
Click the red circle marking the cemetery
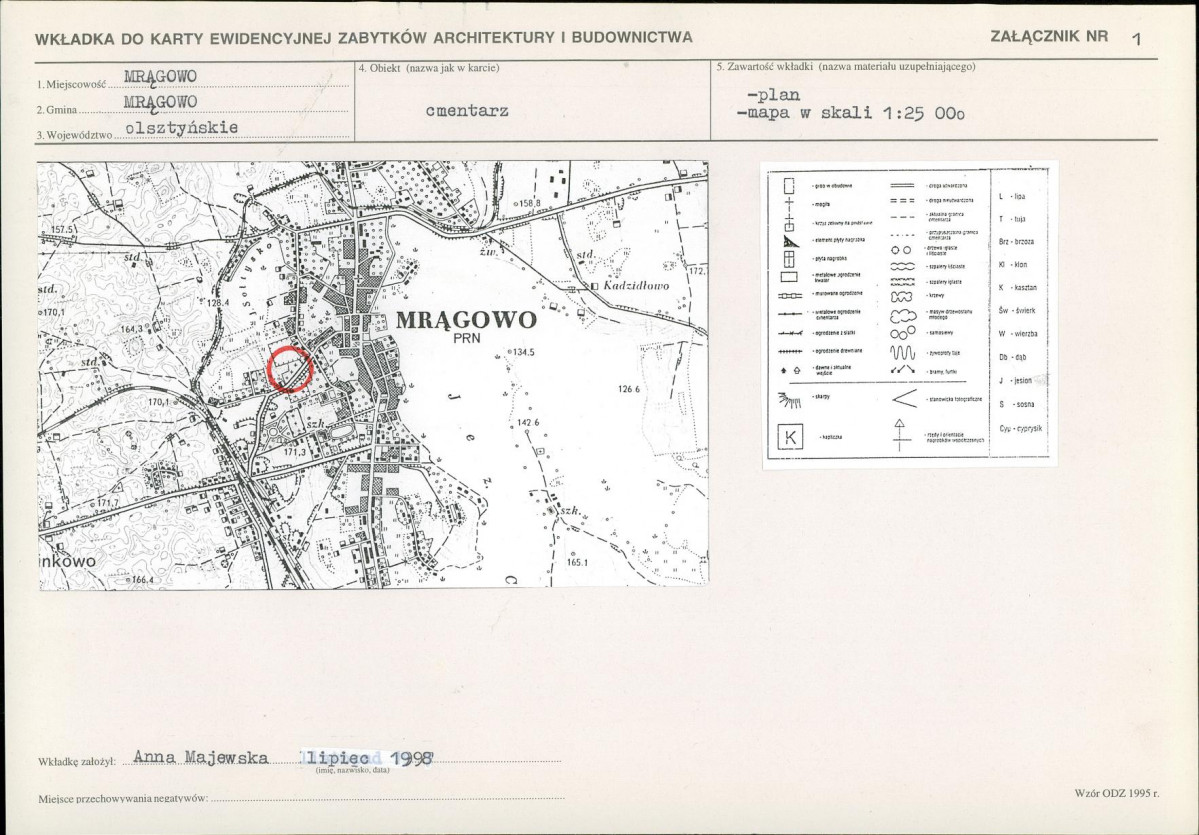pos(290,369)
